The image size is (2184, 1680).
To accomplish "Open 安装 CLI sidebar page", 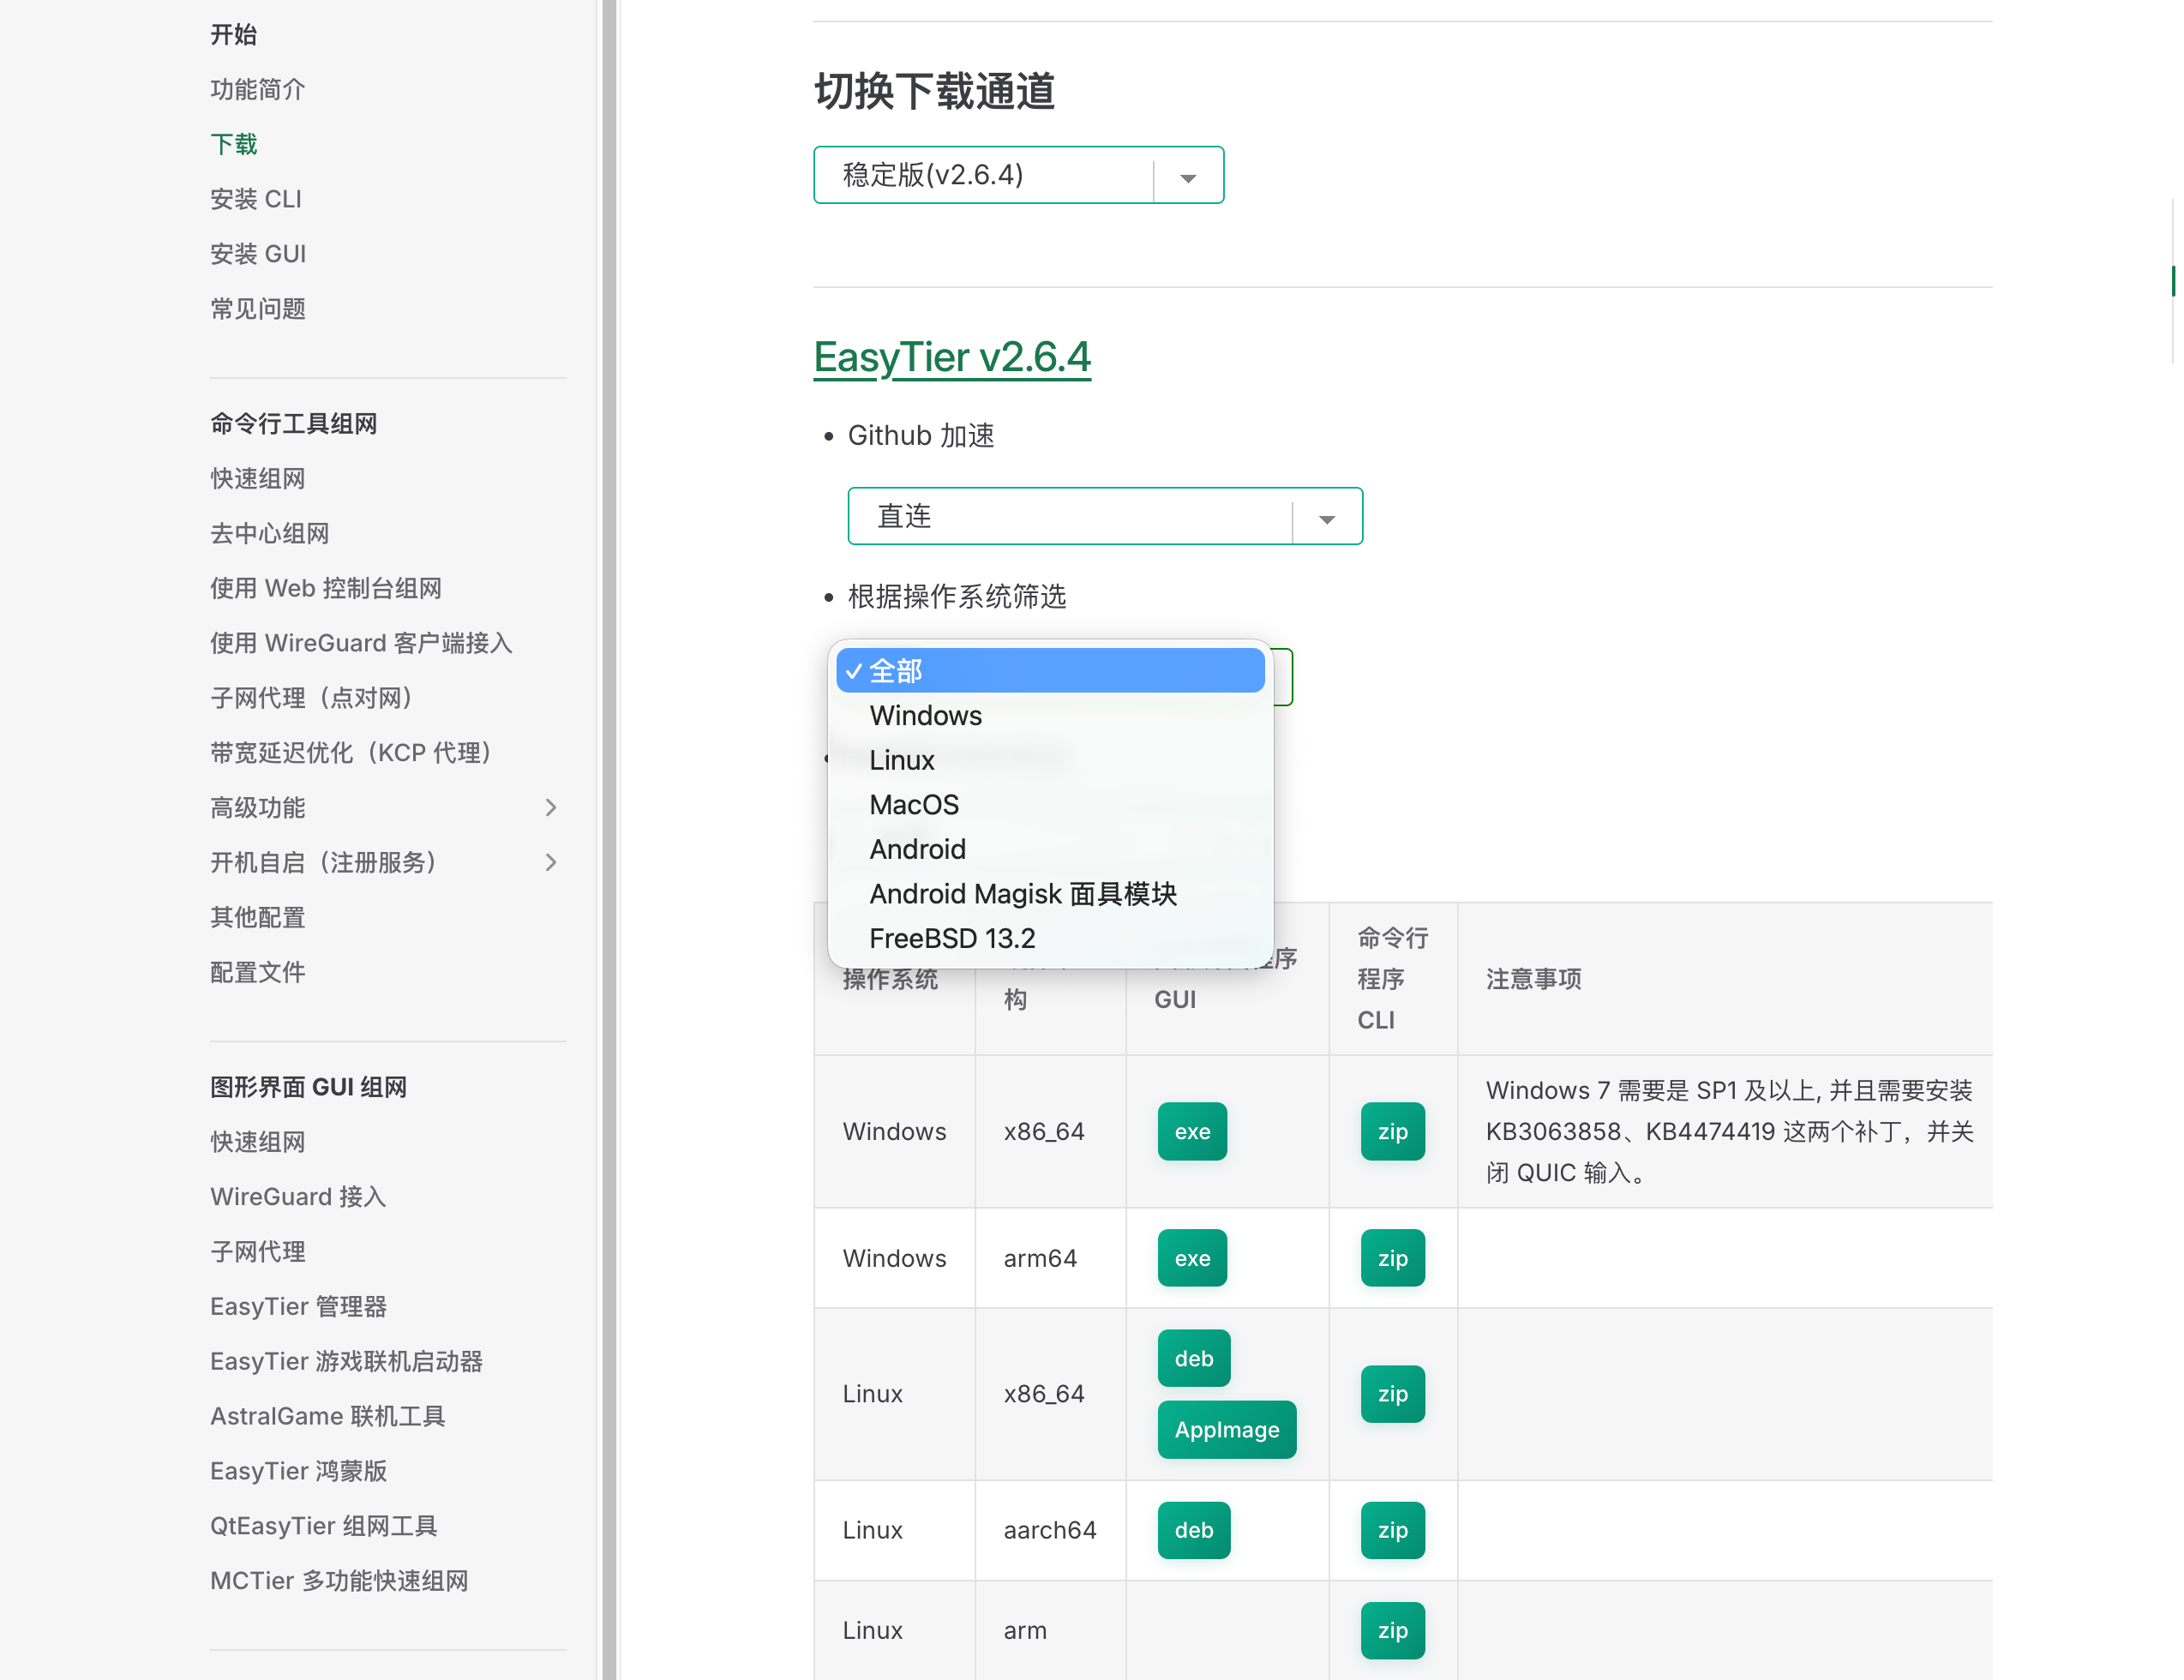I will click(256, 199).
